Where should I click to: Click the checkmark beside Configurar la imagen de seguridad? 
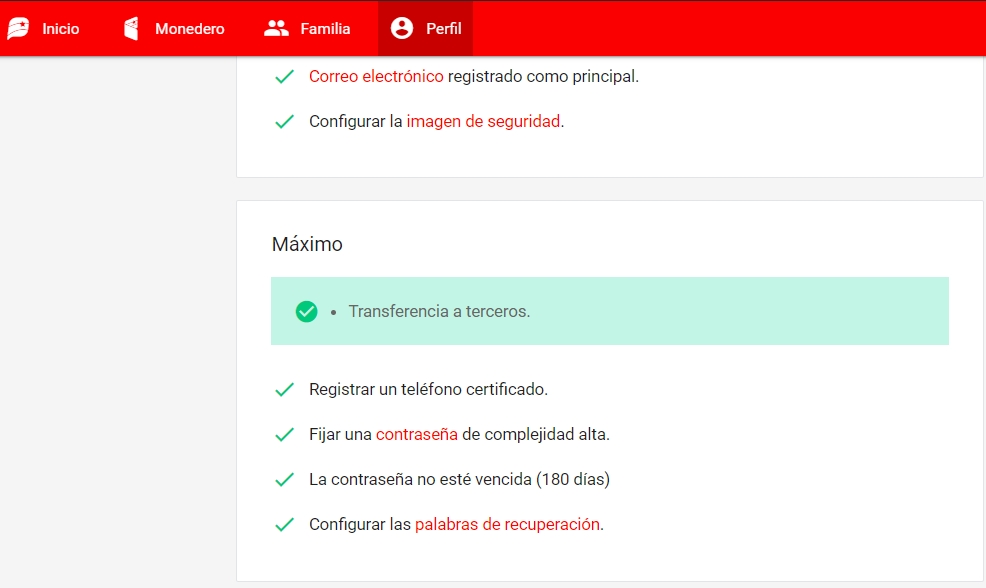284,121
